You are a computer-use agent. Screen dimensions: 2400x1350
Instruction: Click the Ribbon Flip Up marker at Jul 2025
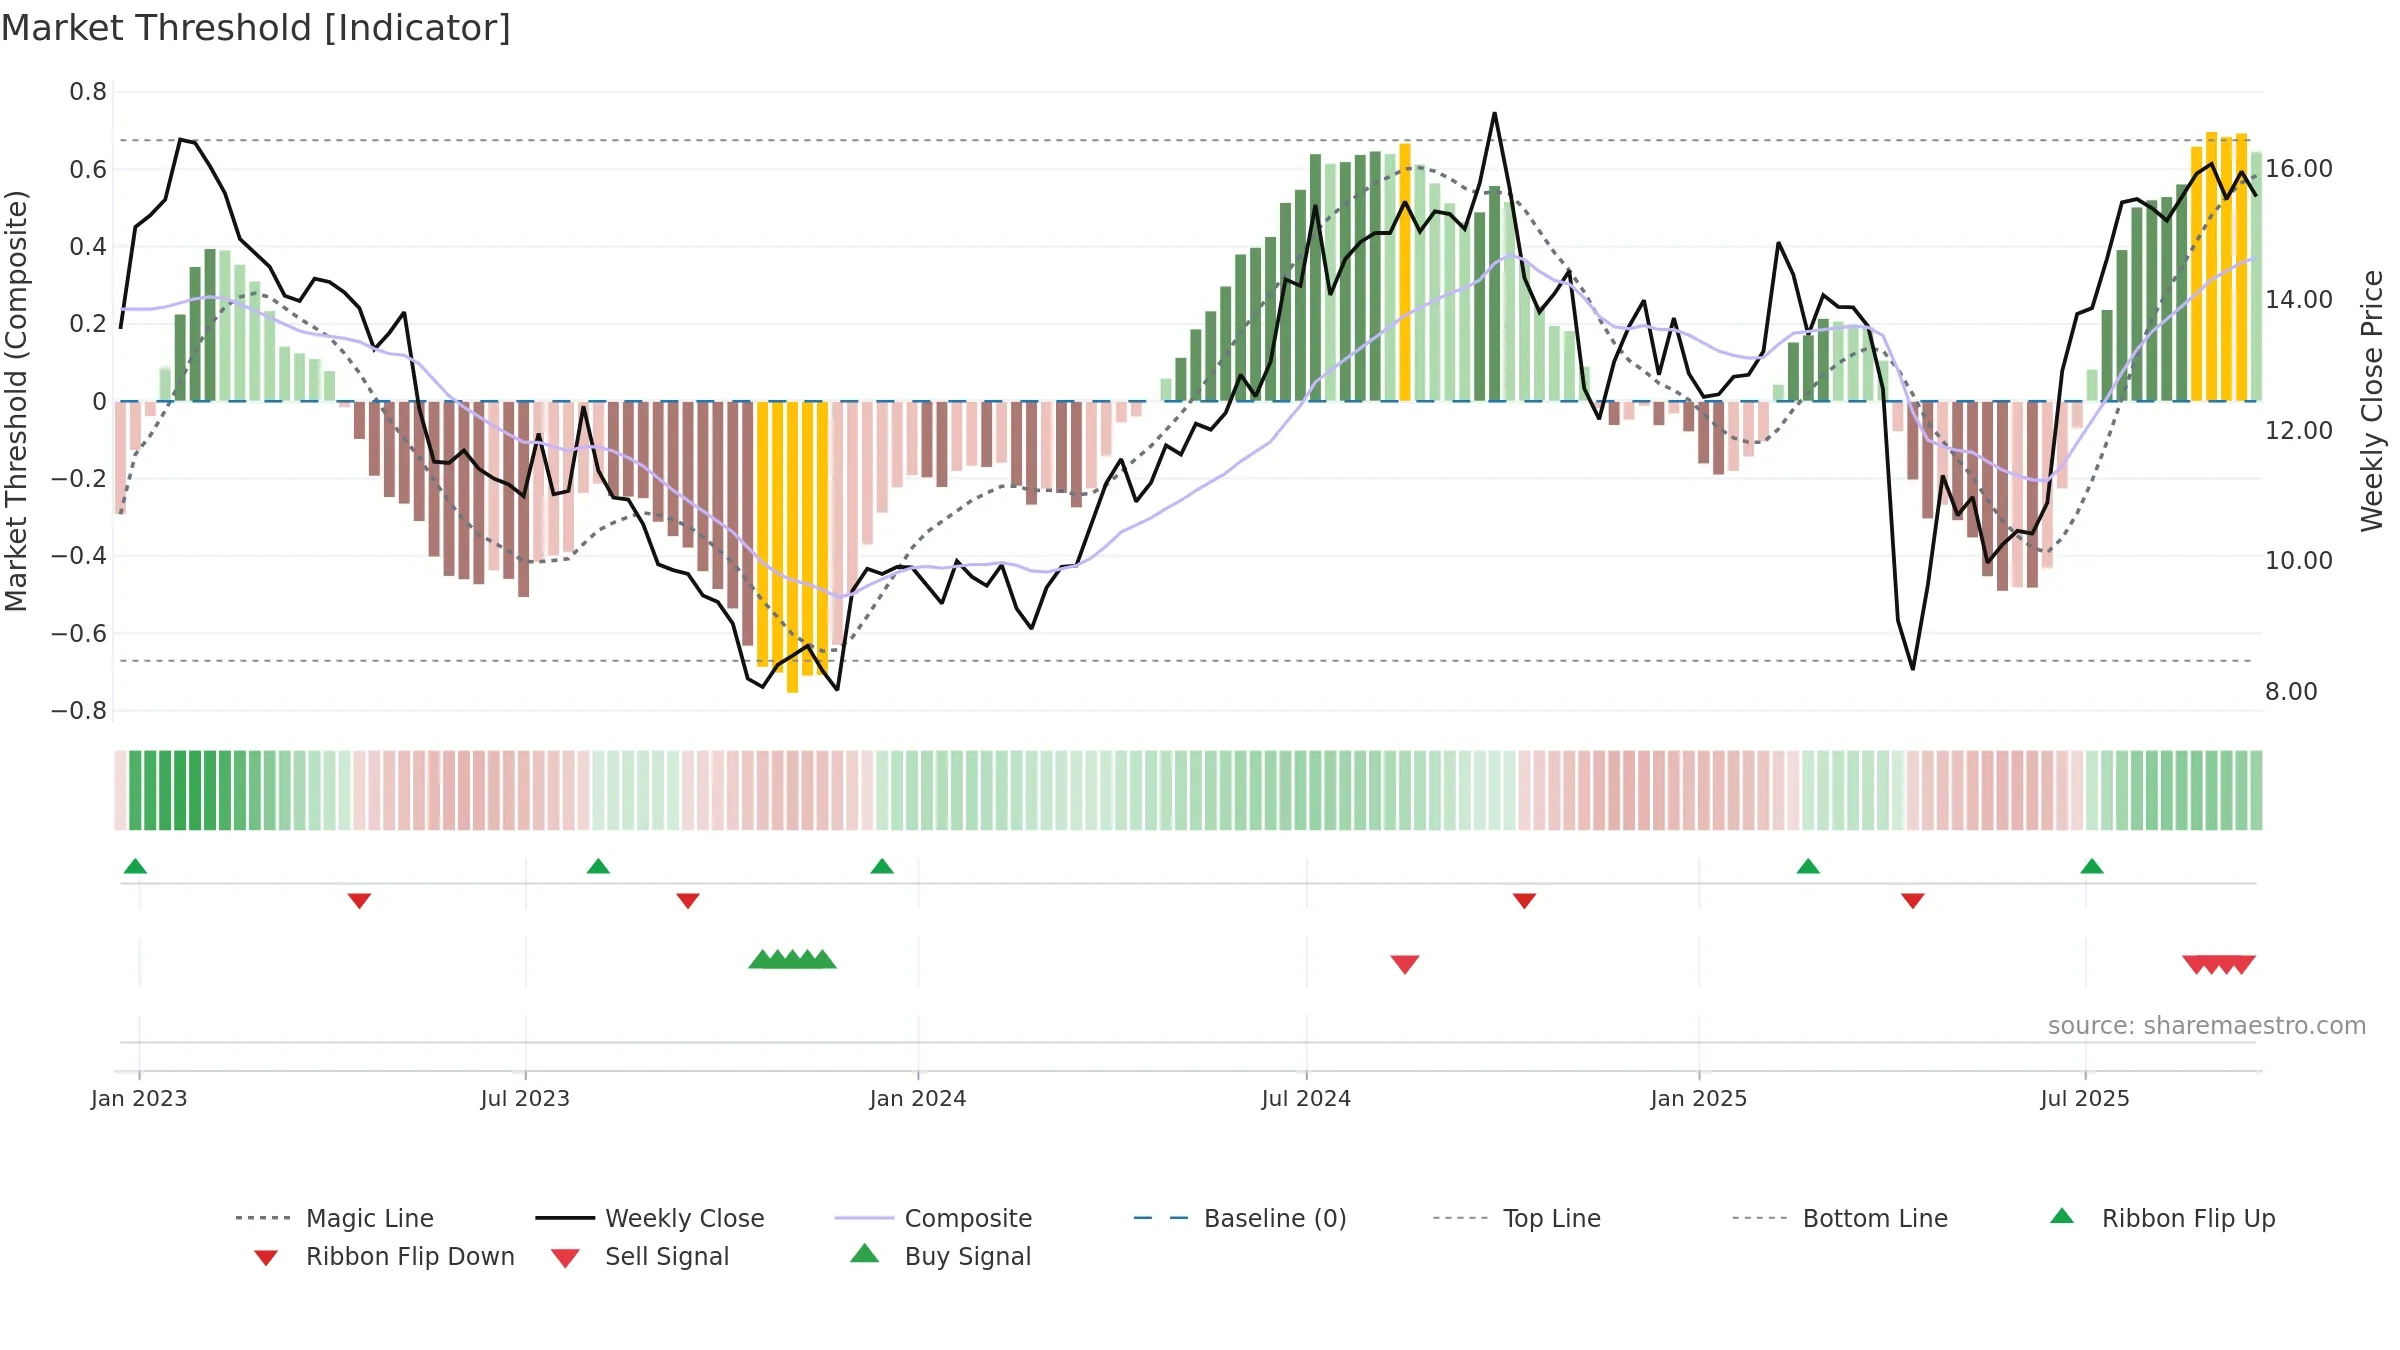(2092, 866)
